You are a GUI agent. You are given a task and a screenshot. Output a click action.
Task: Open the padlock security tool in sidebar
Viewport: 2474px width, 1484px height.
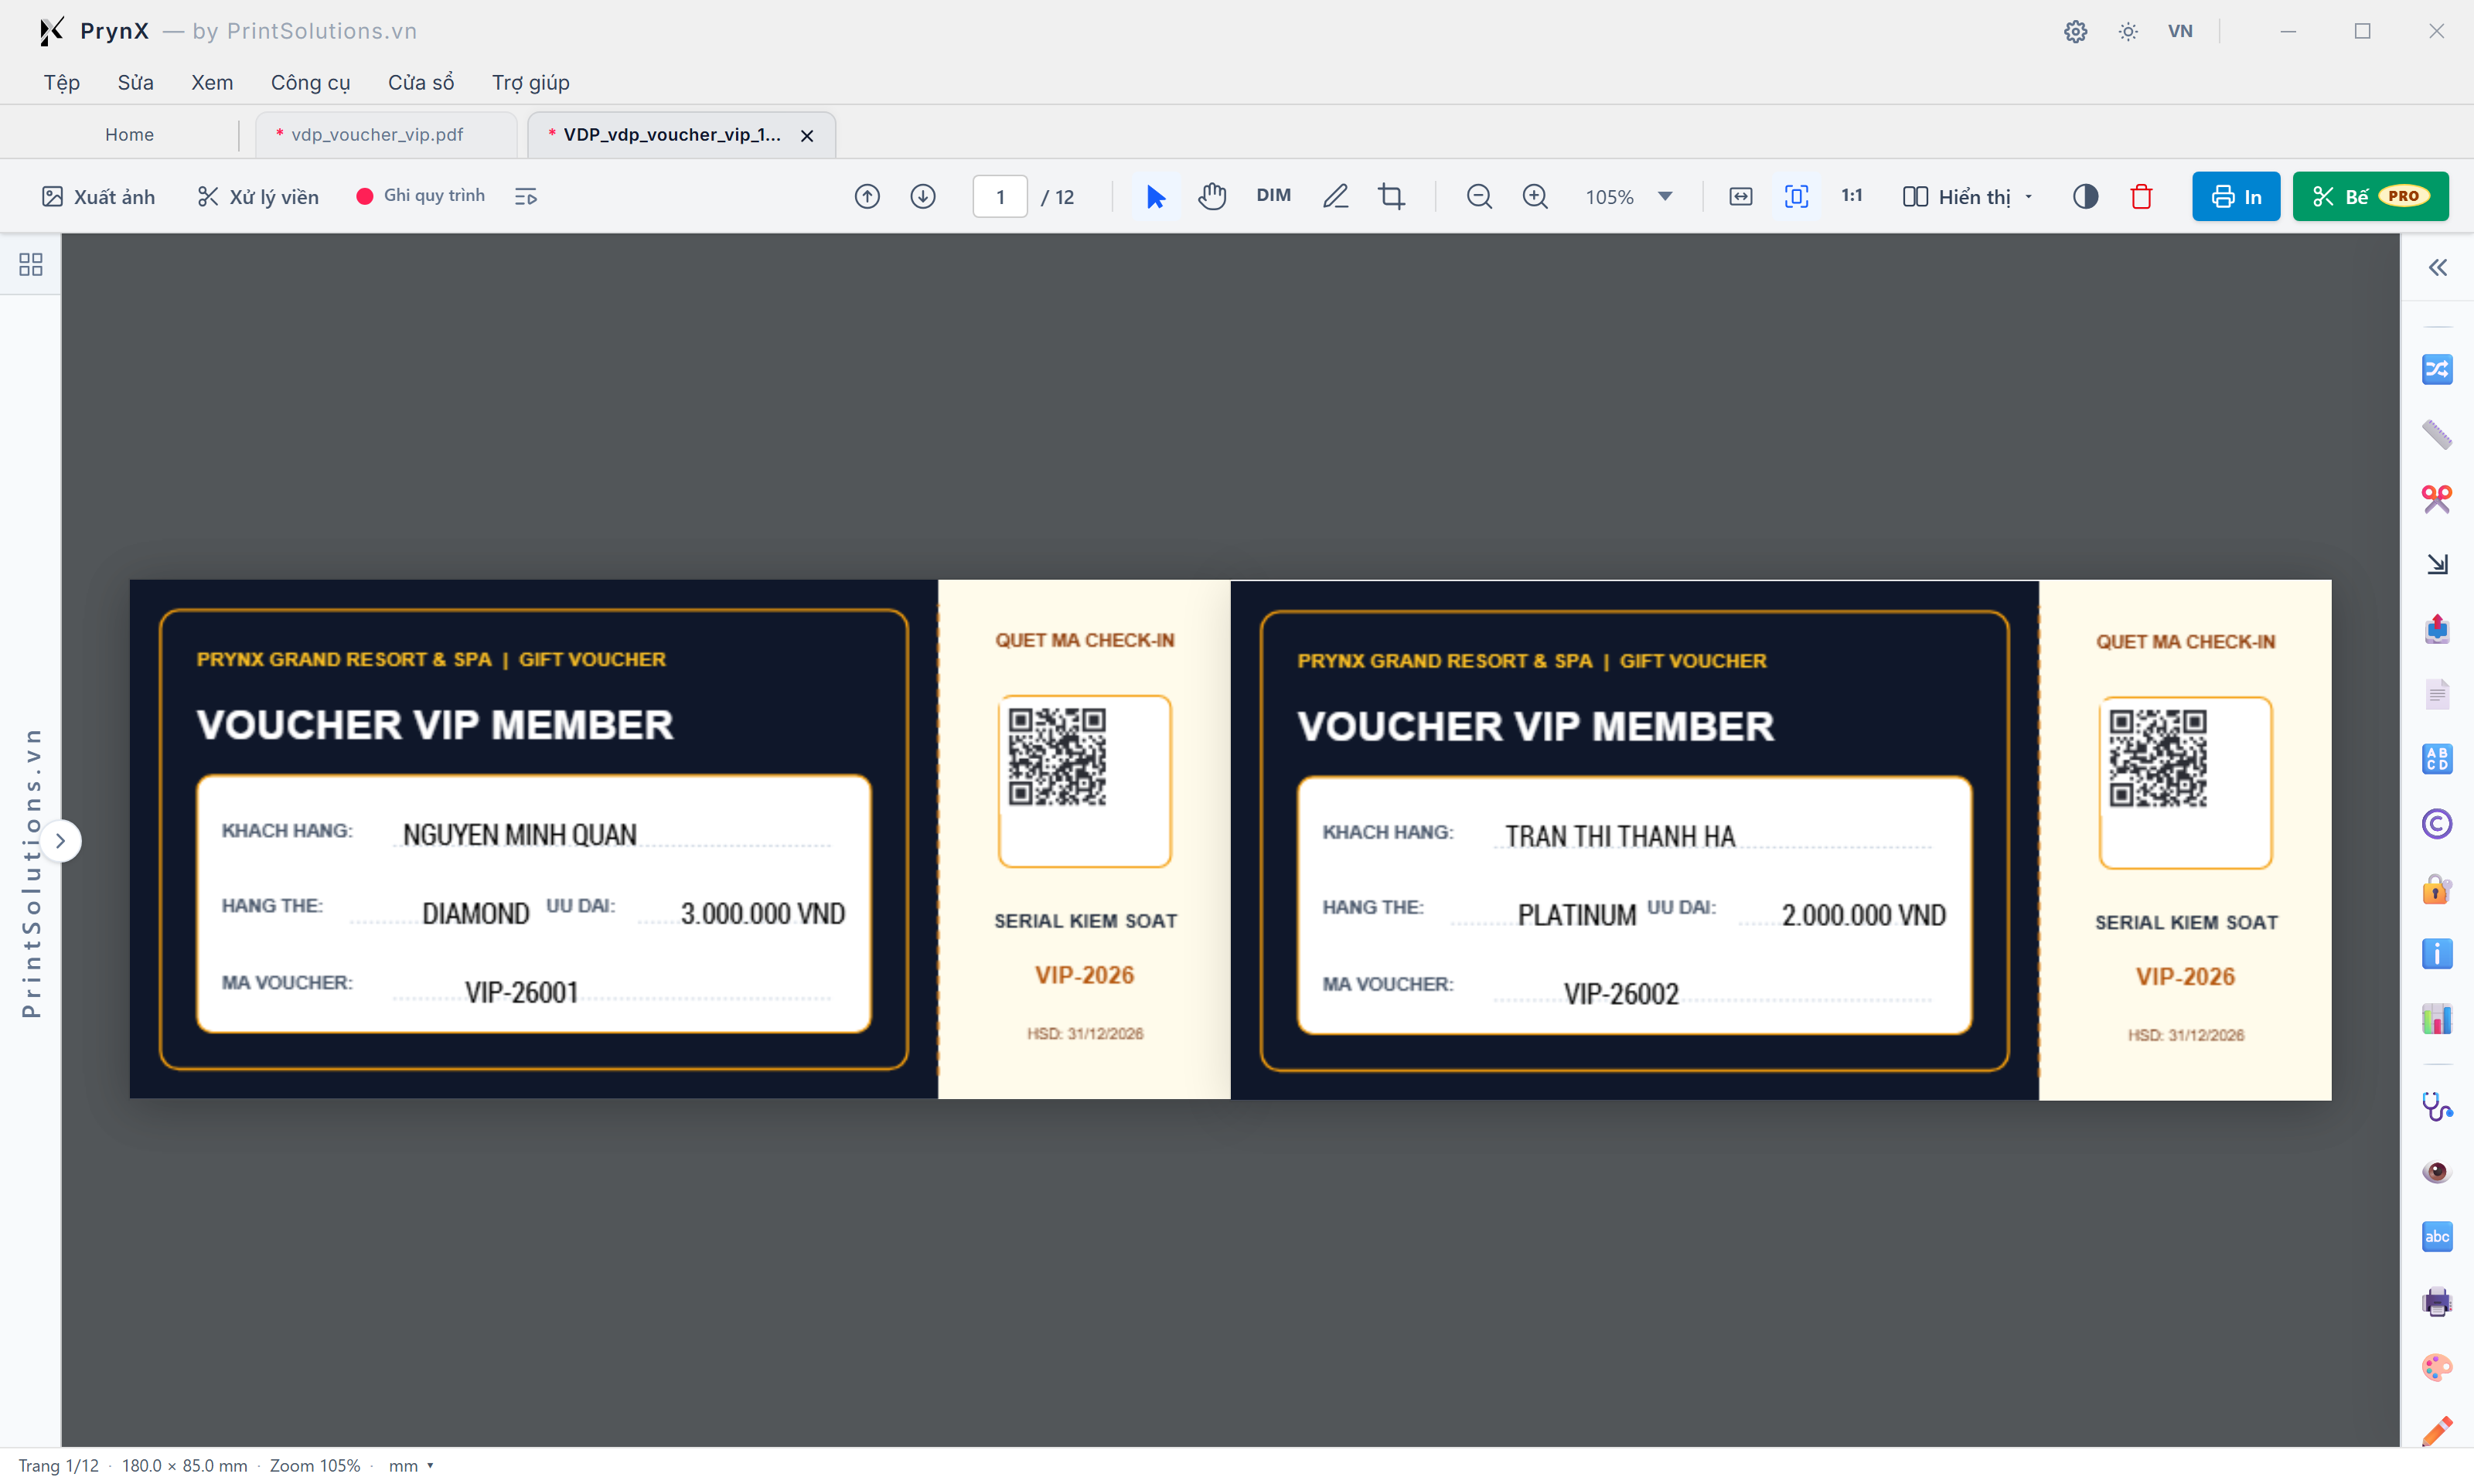click(x=2437, y=889)
